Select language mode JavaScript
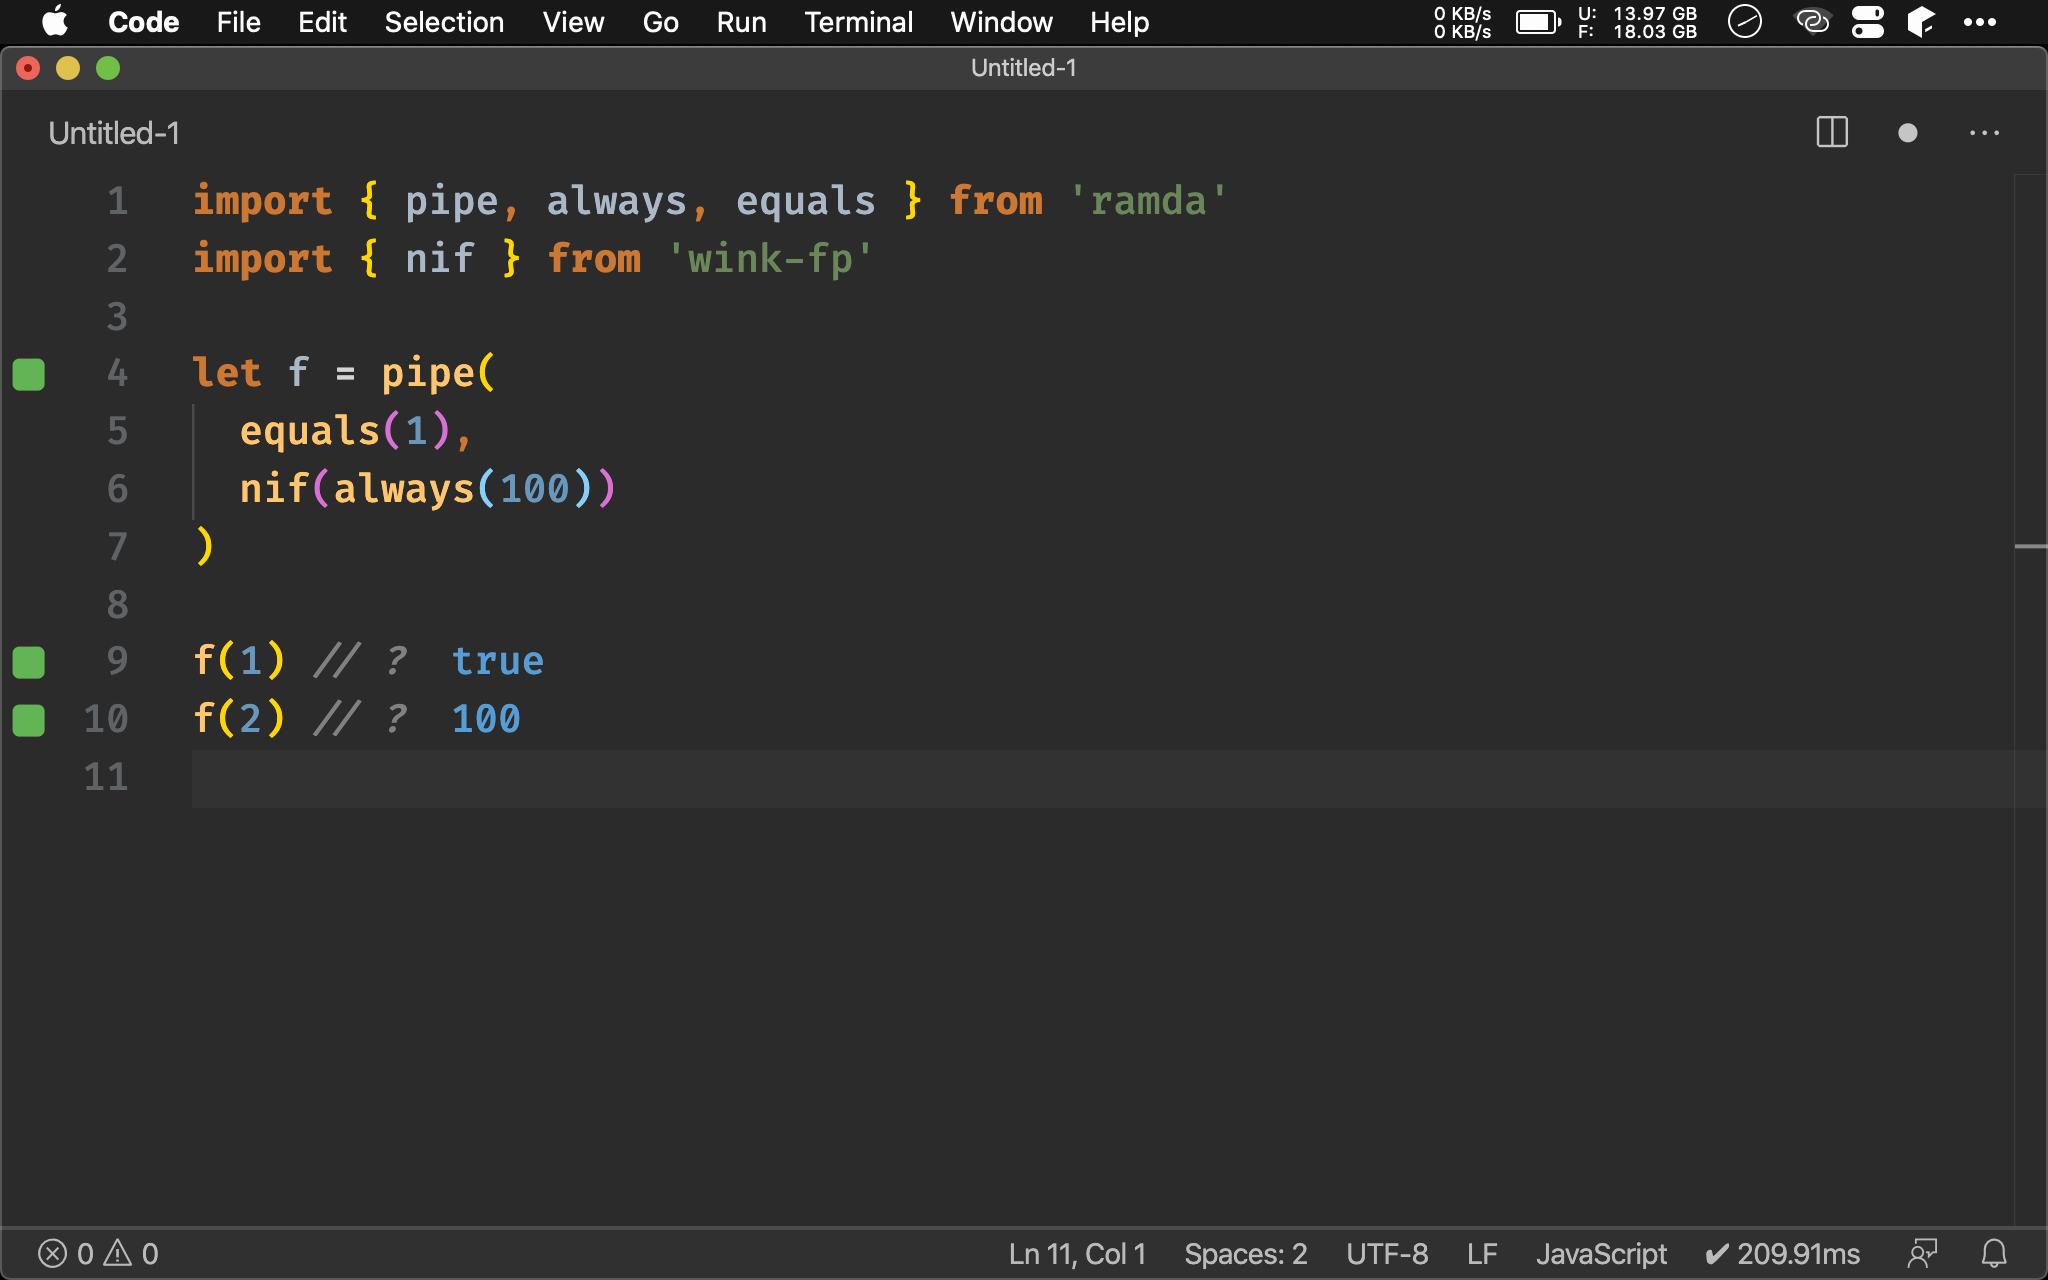Viewport: 2048px width, 1280px height. [1601, 1254]
